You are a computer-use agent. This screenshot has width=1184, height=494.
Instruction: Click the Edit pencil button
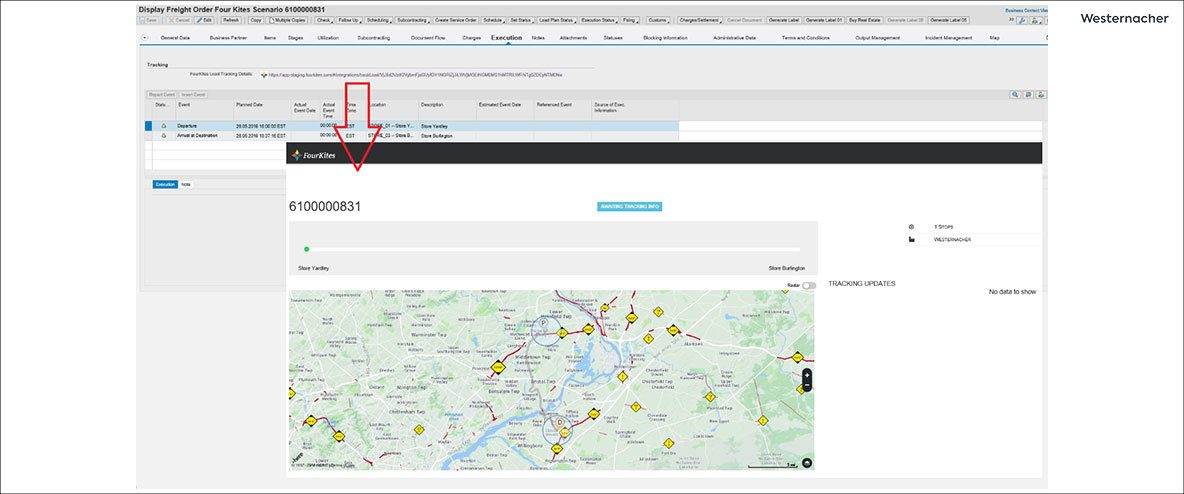[x=204, y=20]
